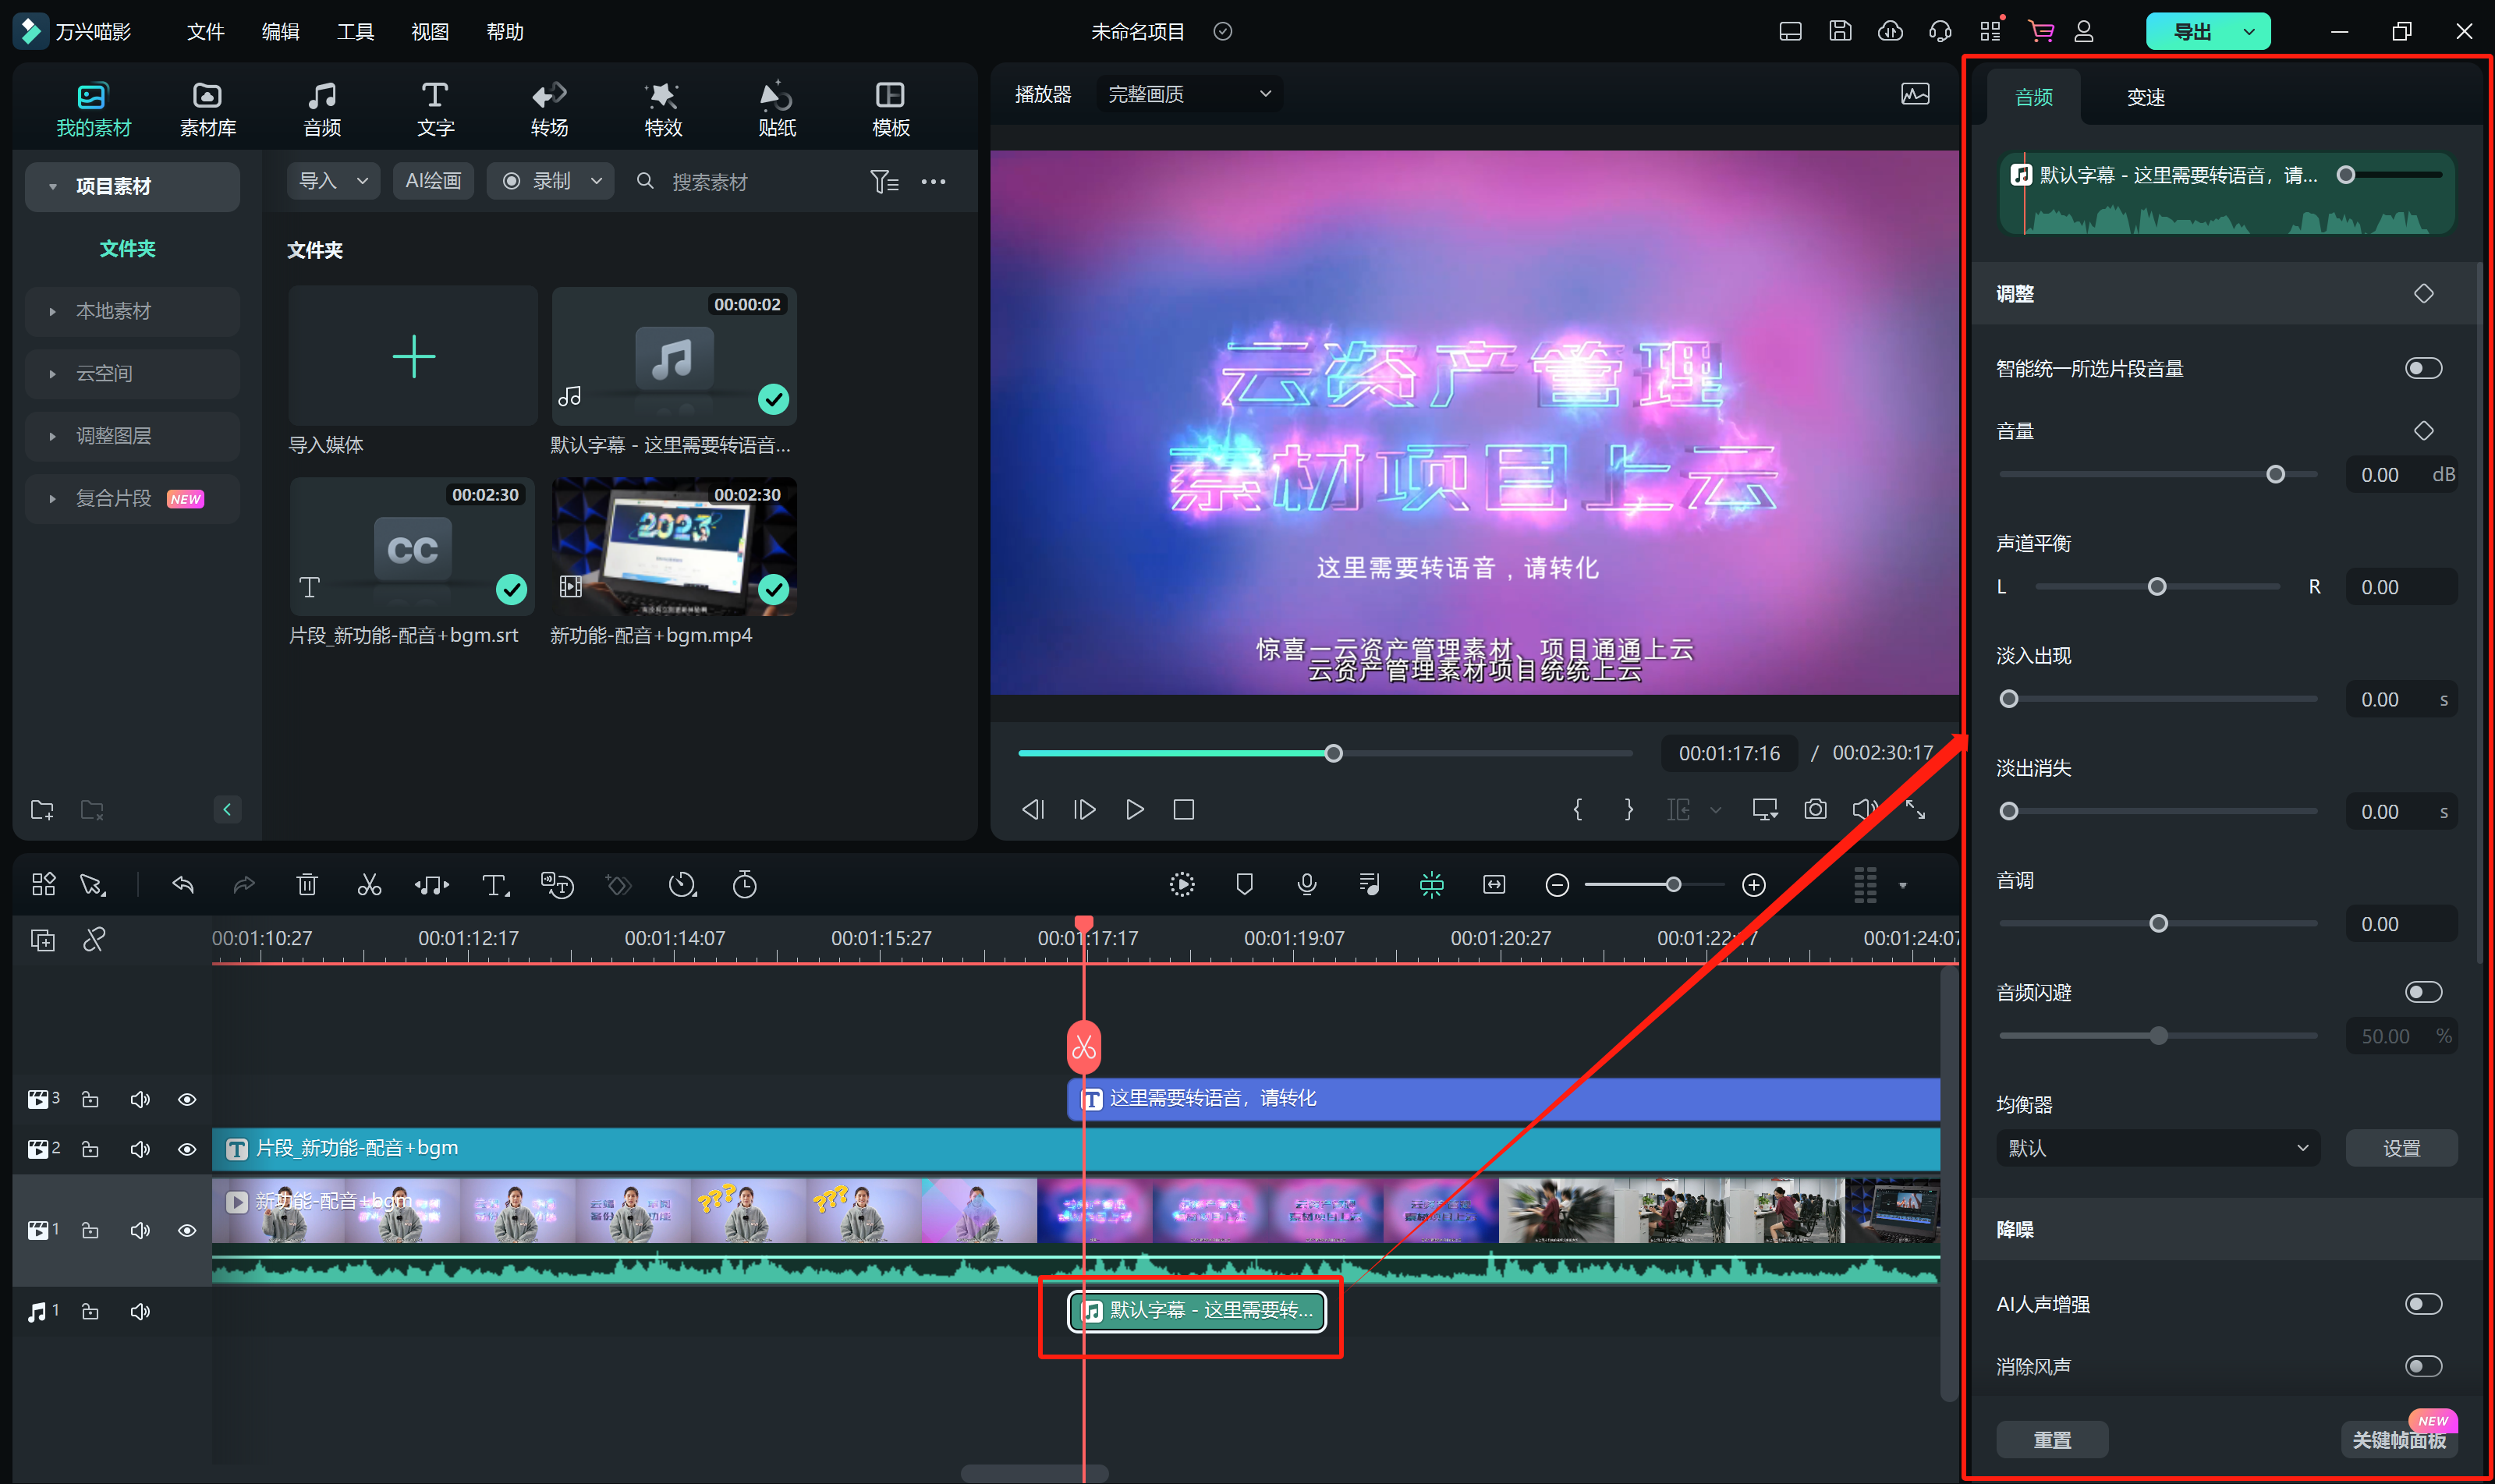Click the 关键帧面板 keyframe panel button

[2399, 1440]
